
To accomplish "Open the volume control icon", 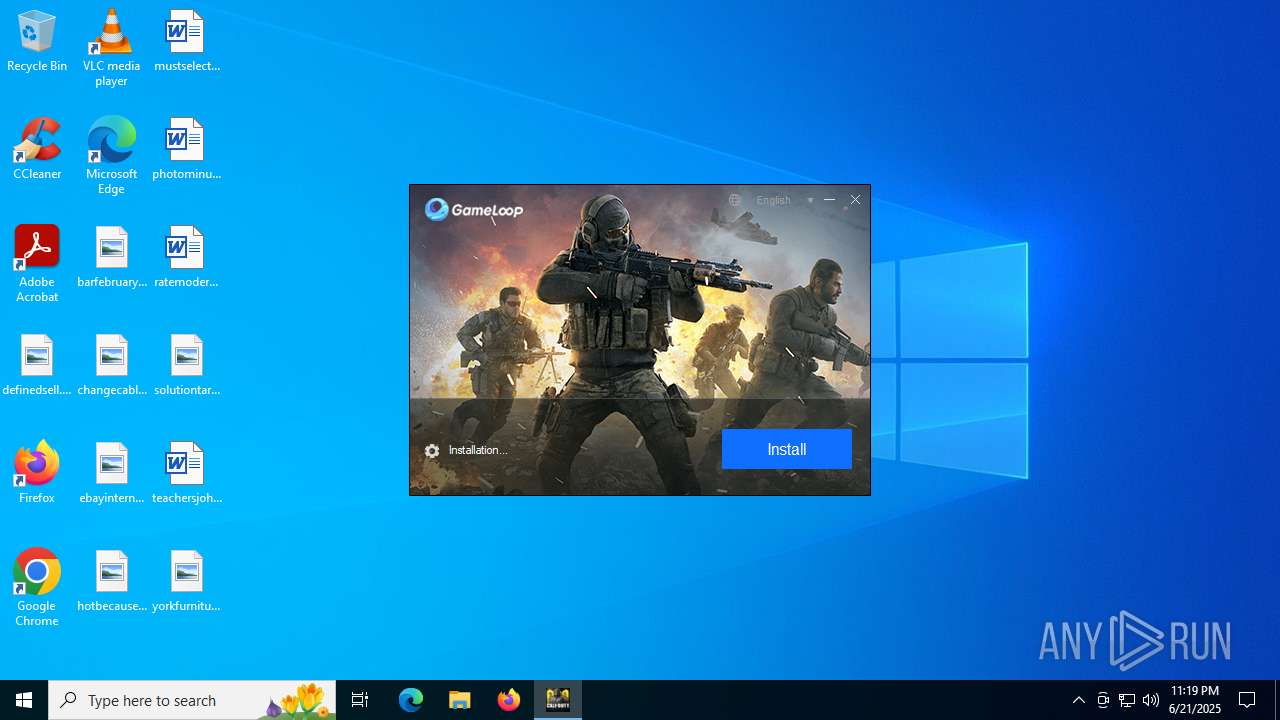I will (1151, 700).
